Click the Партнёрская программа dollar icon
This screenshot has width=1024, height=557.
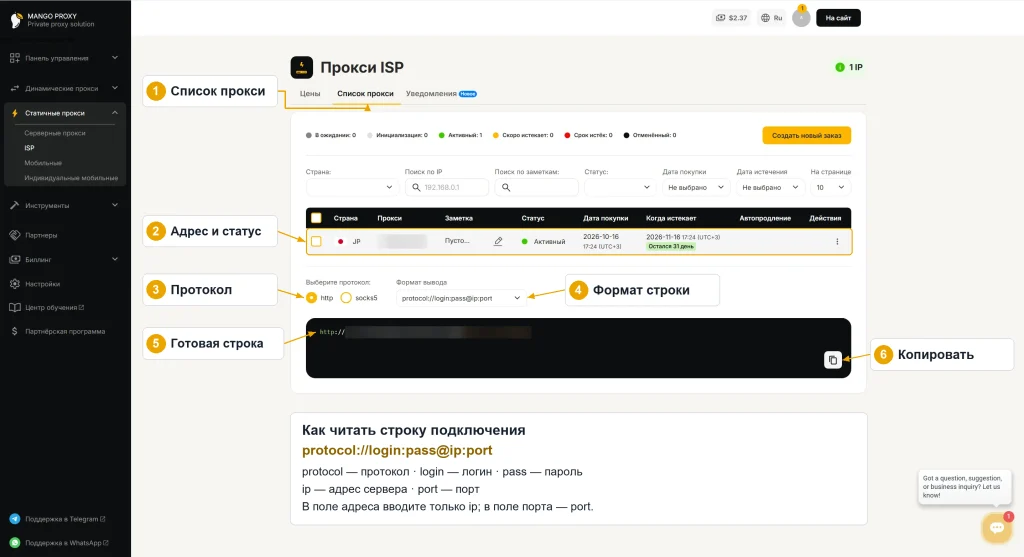14,331
